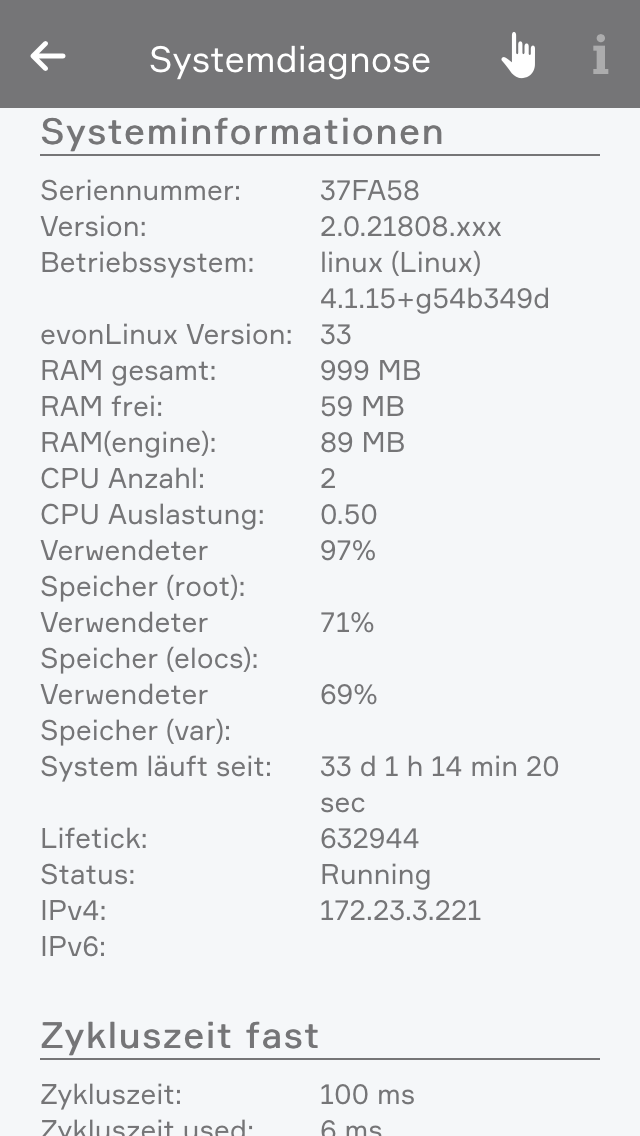Tap the Zykluszeit fast section heading
The width and height of the screenshot is (640, 1136).
(180, 1036)
